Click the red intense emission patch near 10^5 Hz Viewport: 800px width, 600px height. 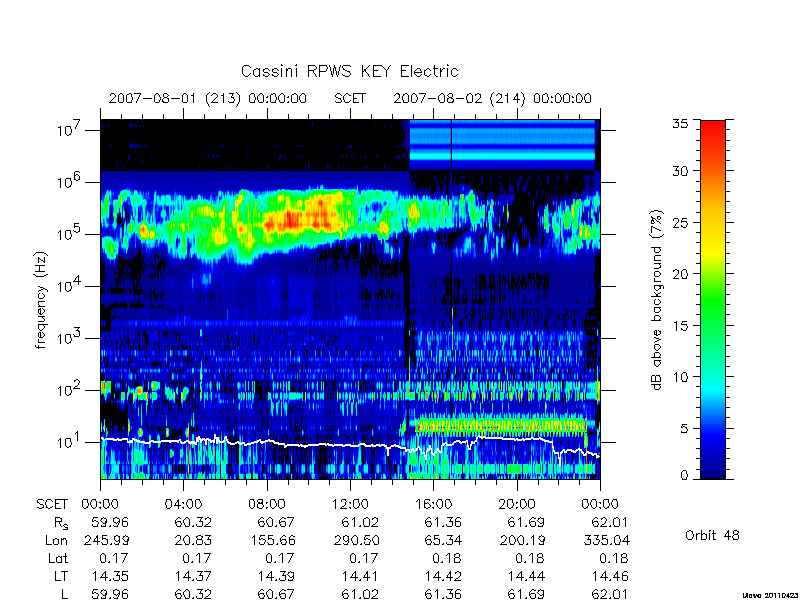301,218
